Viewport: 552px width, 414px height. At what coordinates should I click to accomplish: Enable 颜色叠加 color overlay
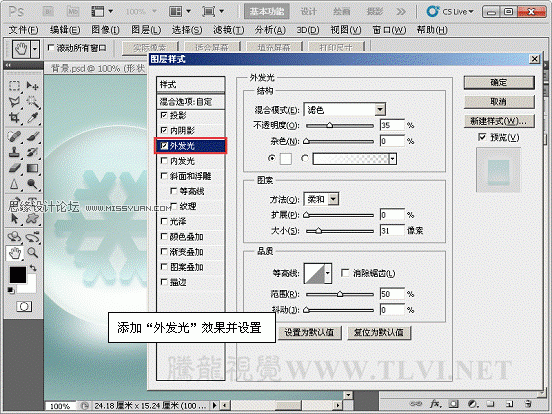tap(164, 236)
